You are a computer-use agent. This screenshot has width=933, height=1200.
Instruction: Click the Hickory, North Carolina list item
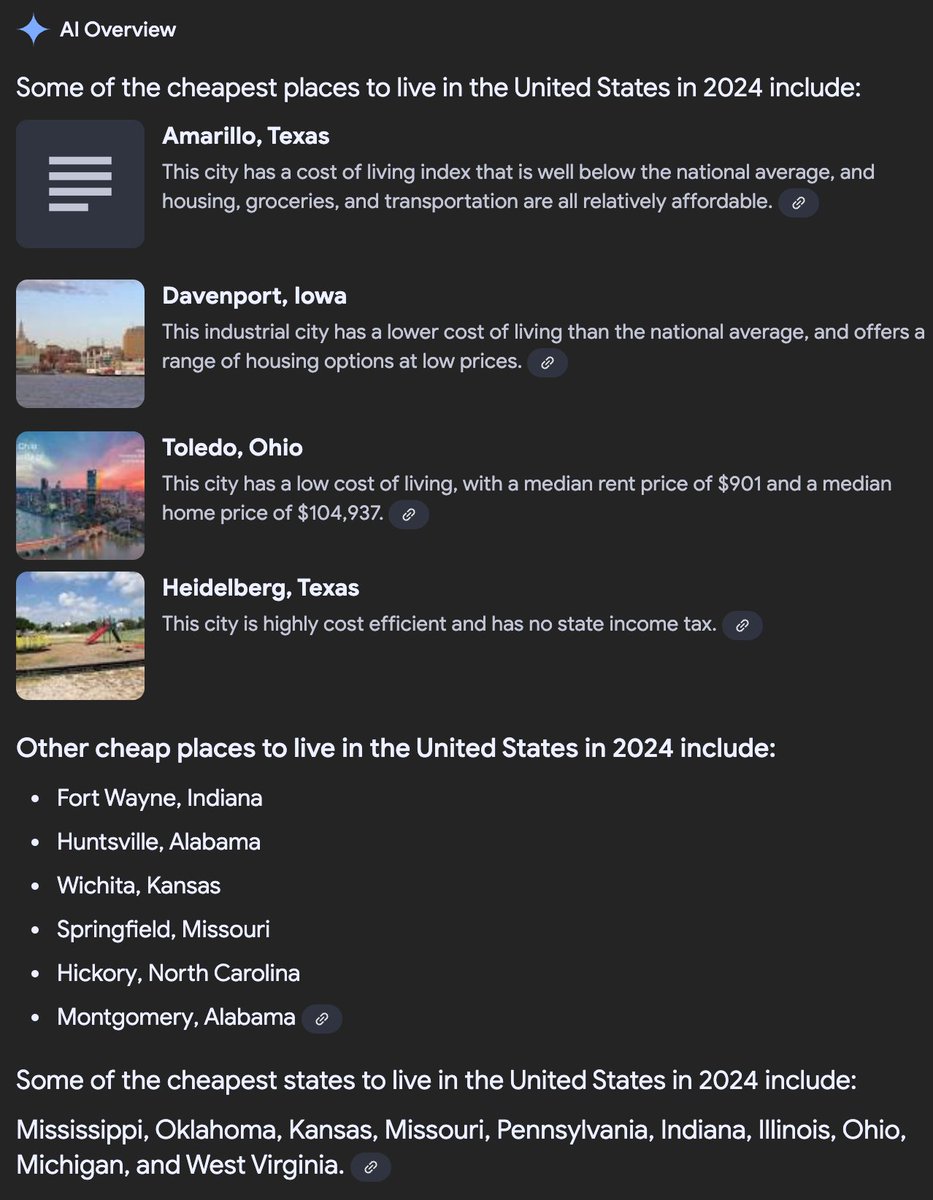(x=179, y=973)
